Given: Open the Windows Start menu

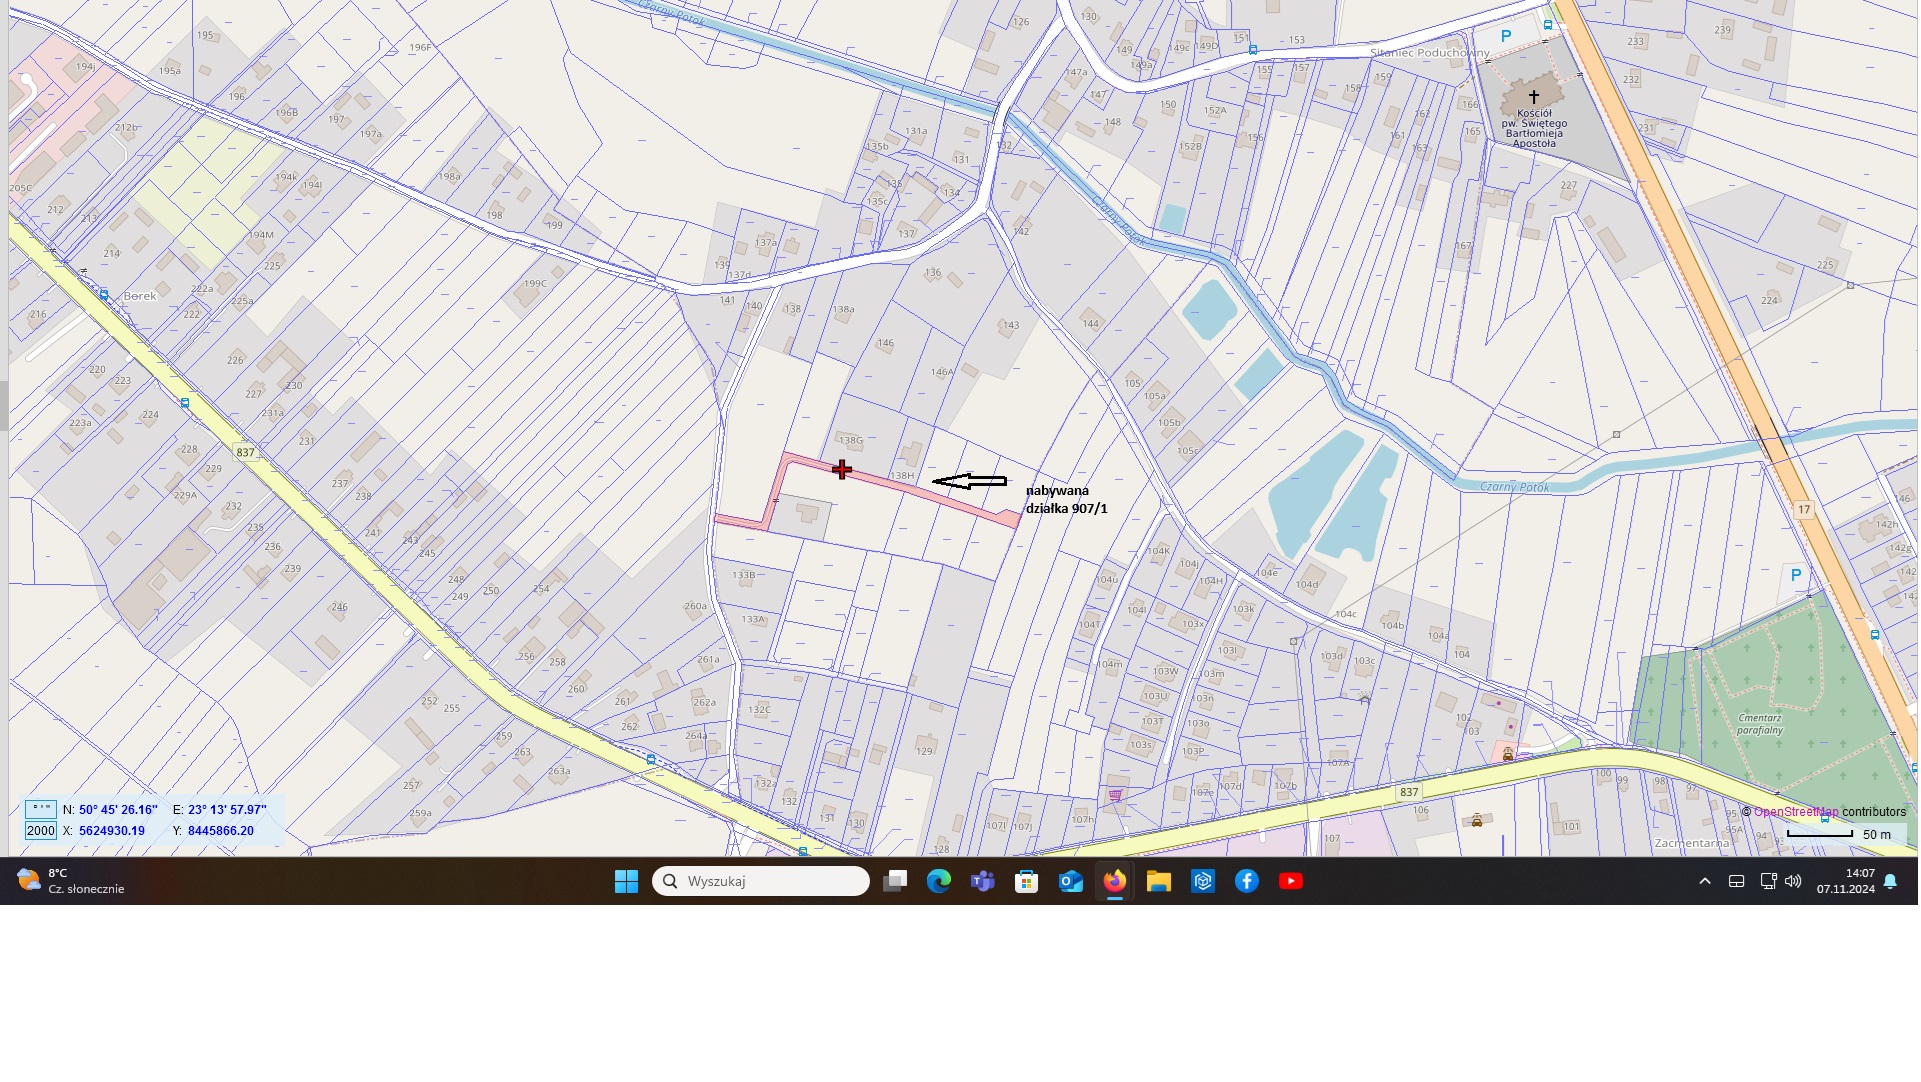Looking at the screenshot, I should click(x=626, y=881).
